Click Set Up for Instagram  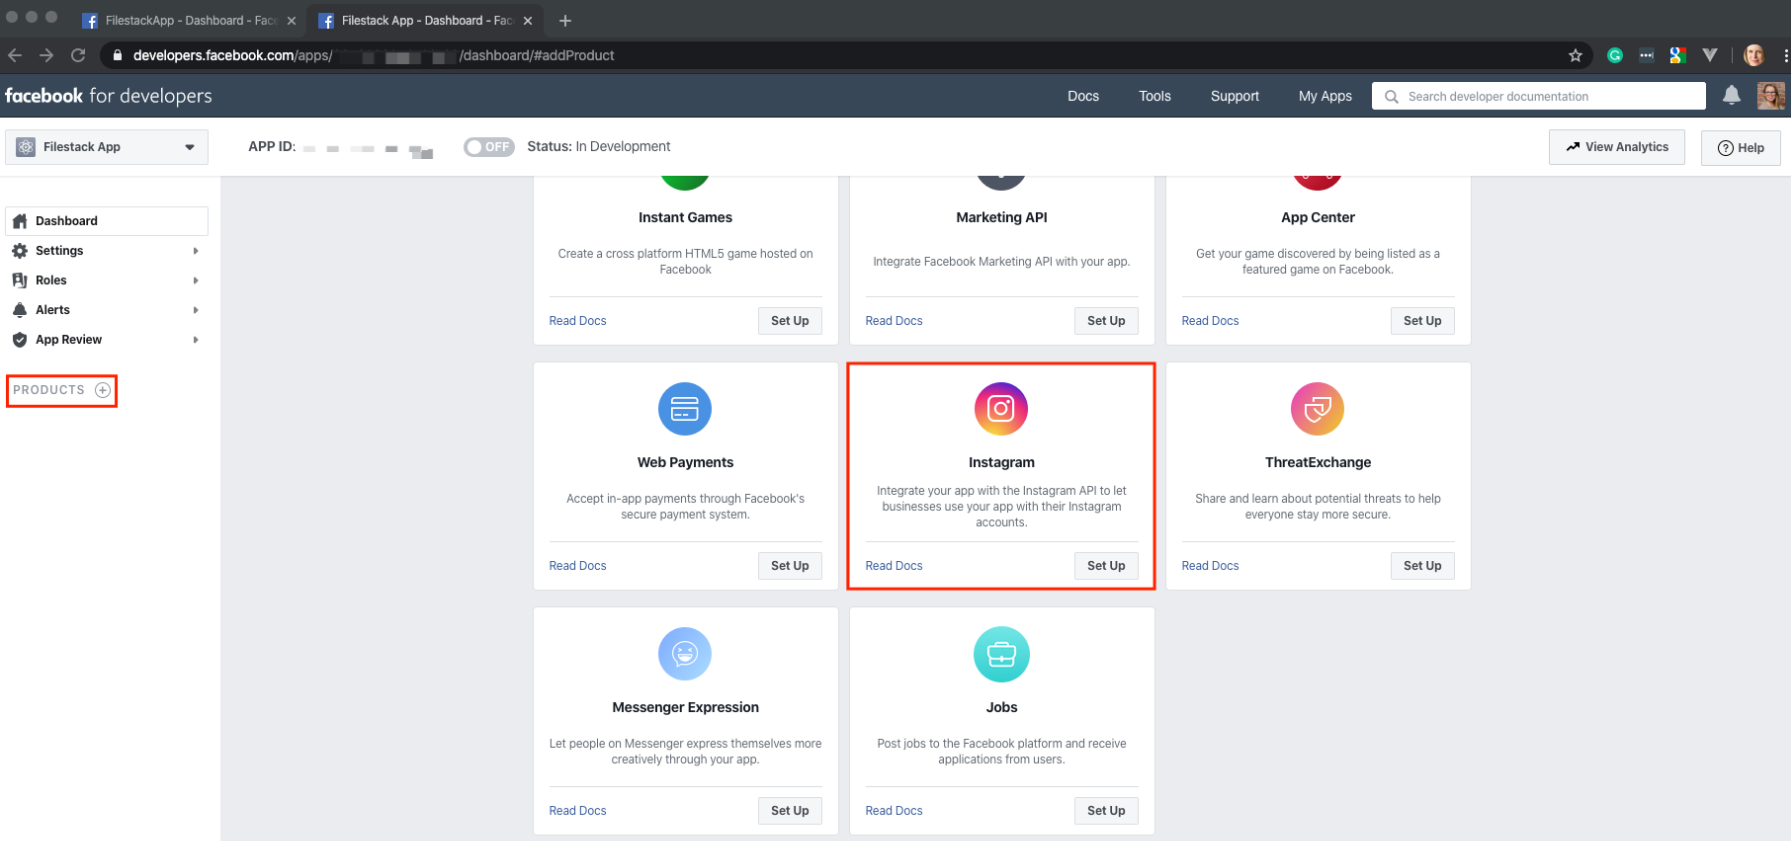point(1106,566)
